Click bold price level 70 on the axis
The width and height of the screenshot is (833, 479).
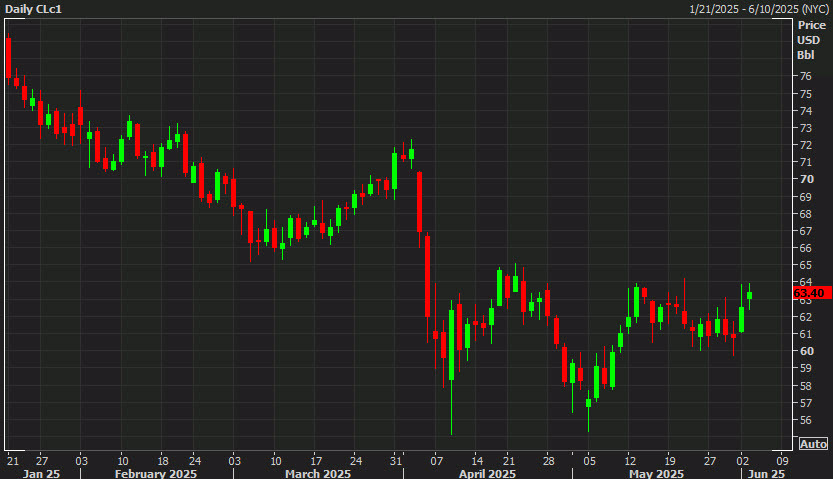tap(806, 179)
